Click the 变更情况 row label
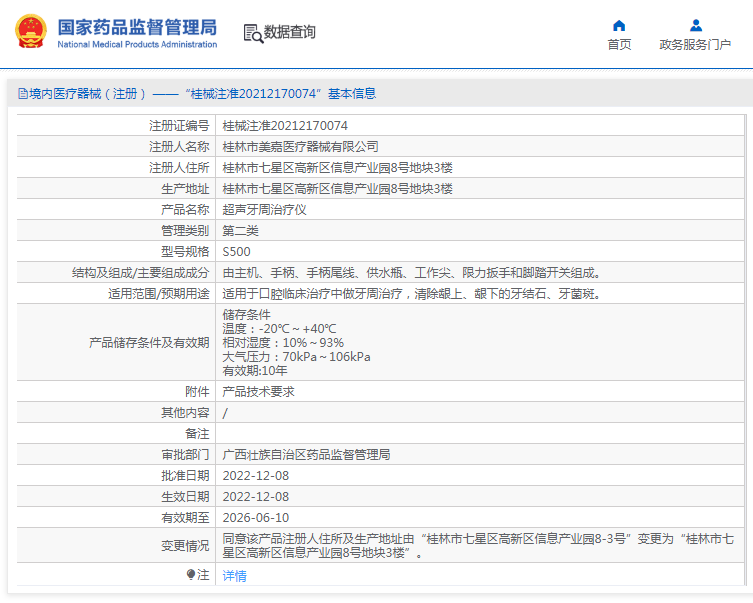This screenshot has height=603, width=753. (x=185, y=546)
